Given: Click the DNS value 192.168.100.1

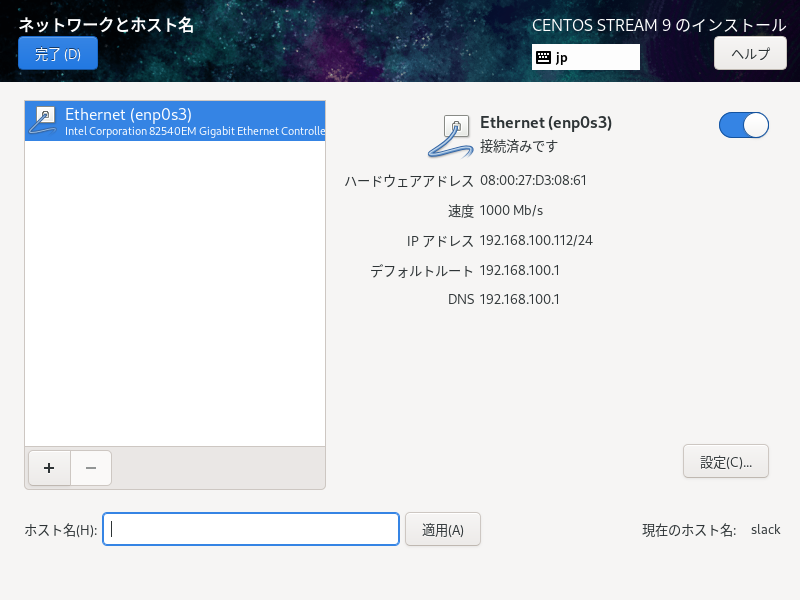Looking at the screenshot, I should pos(519,299).
